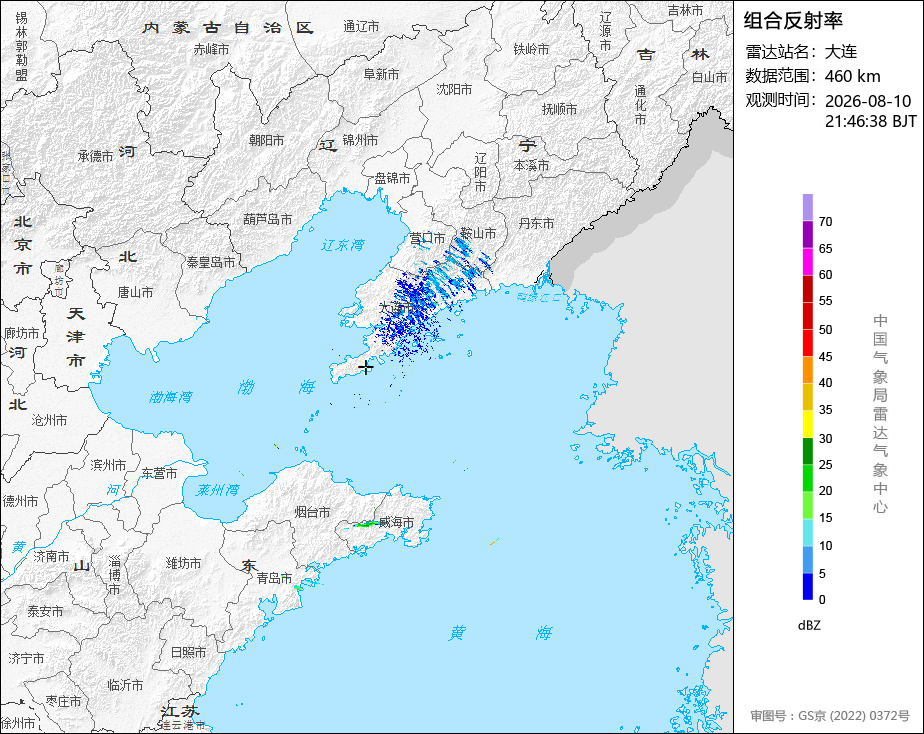
Task: Pick the orange 40 dBZ legend band
Action: (x=807, y=370)
